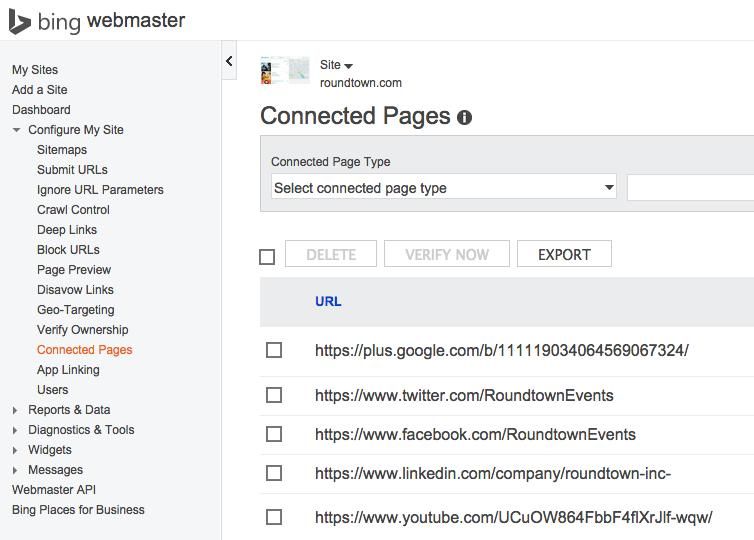Click the Messages label

pyautogui.click(x=55, y=470)
